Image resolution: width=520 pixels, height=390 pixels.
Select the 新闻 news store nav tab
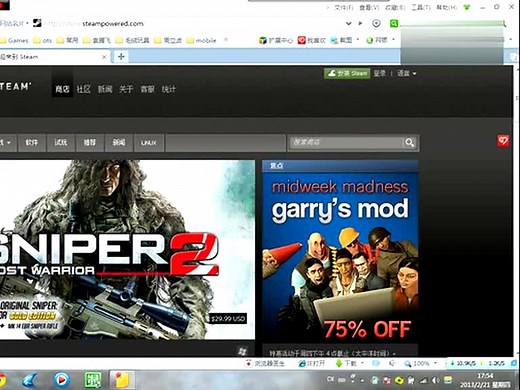click(119, 143)
